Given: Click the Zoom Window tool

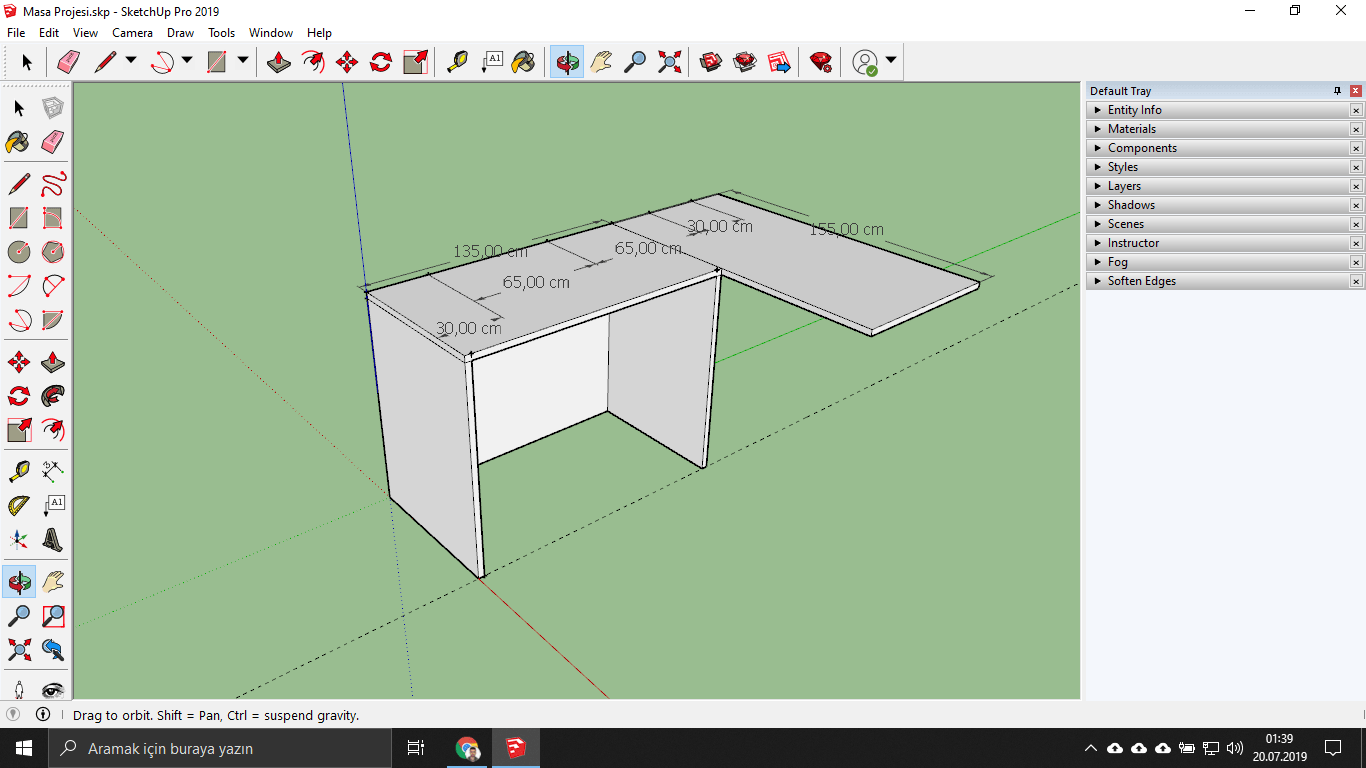Looking at the screenshot, I should (53, 616).
